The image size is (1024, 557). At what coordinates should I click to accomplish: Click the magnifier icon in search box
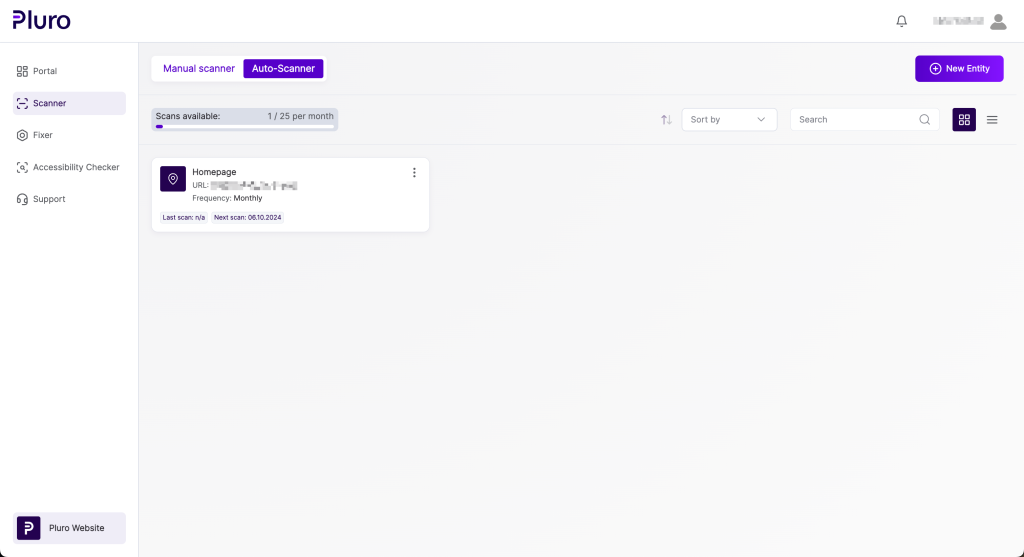coord(925,120)
